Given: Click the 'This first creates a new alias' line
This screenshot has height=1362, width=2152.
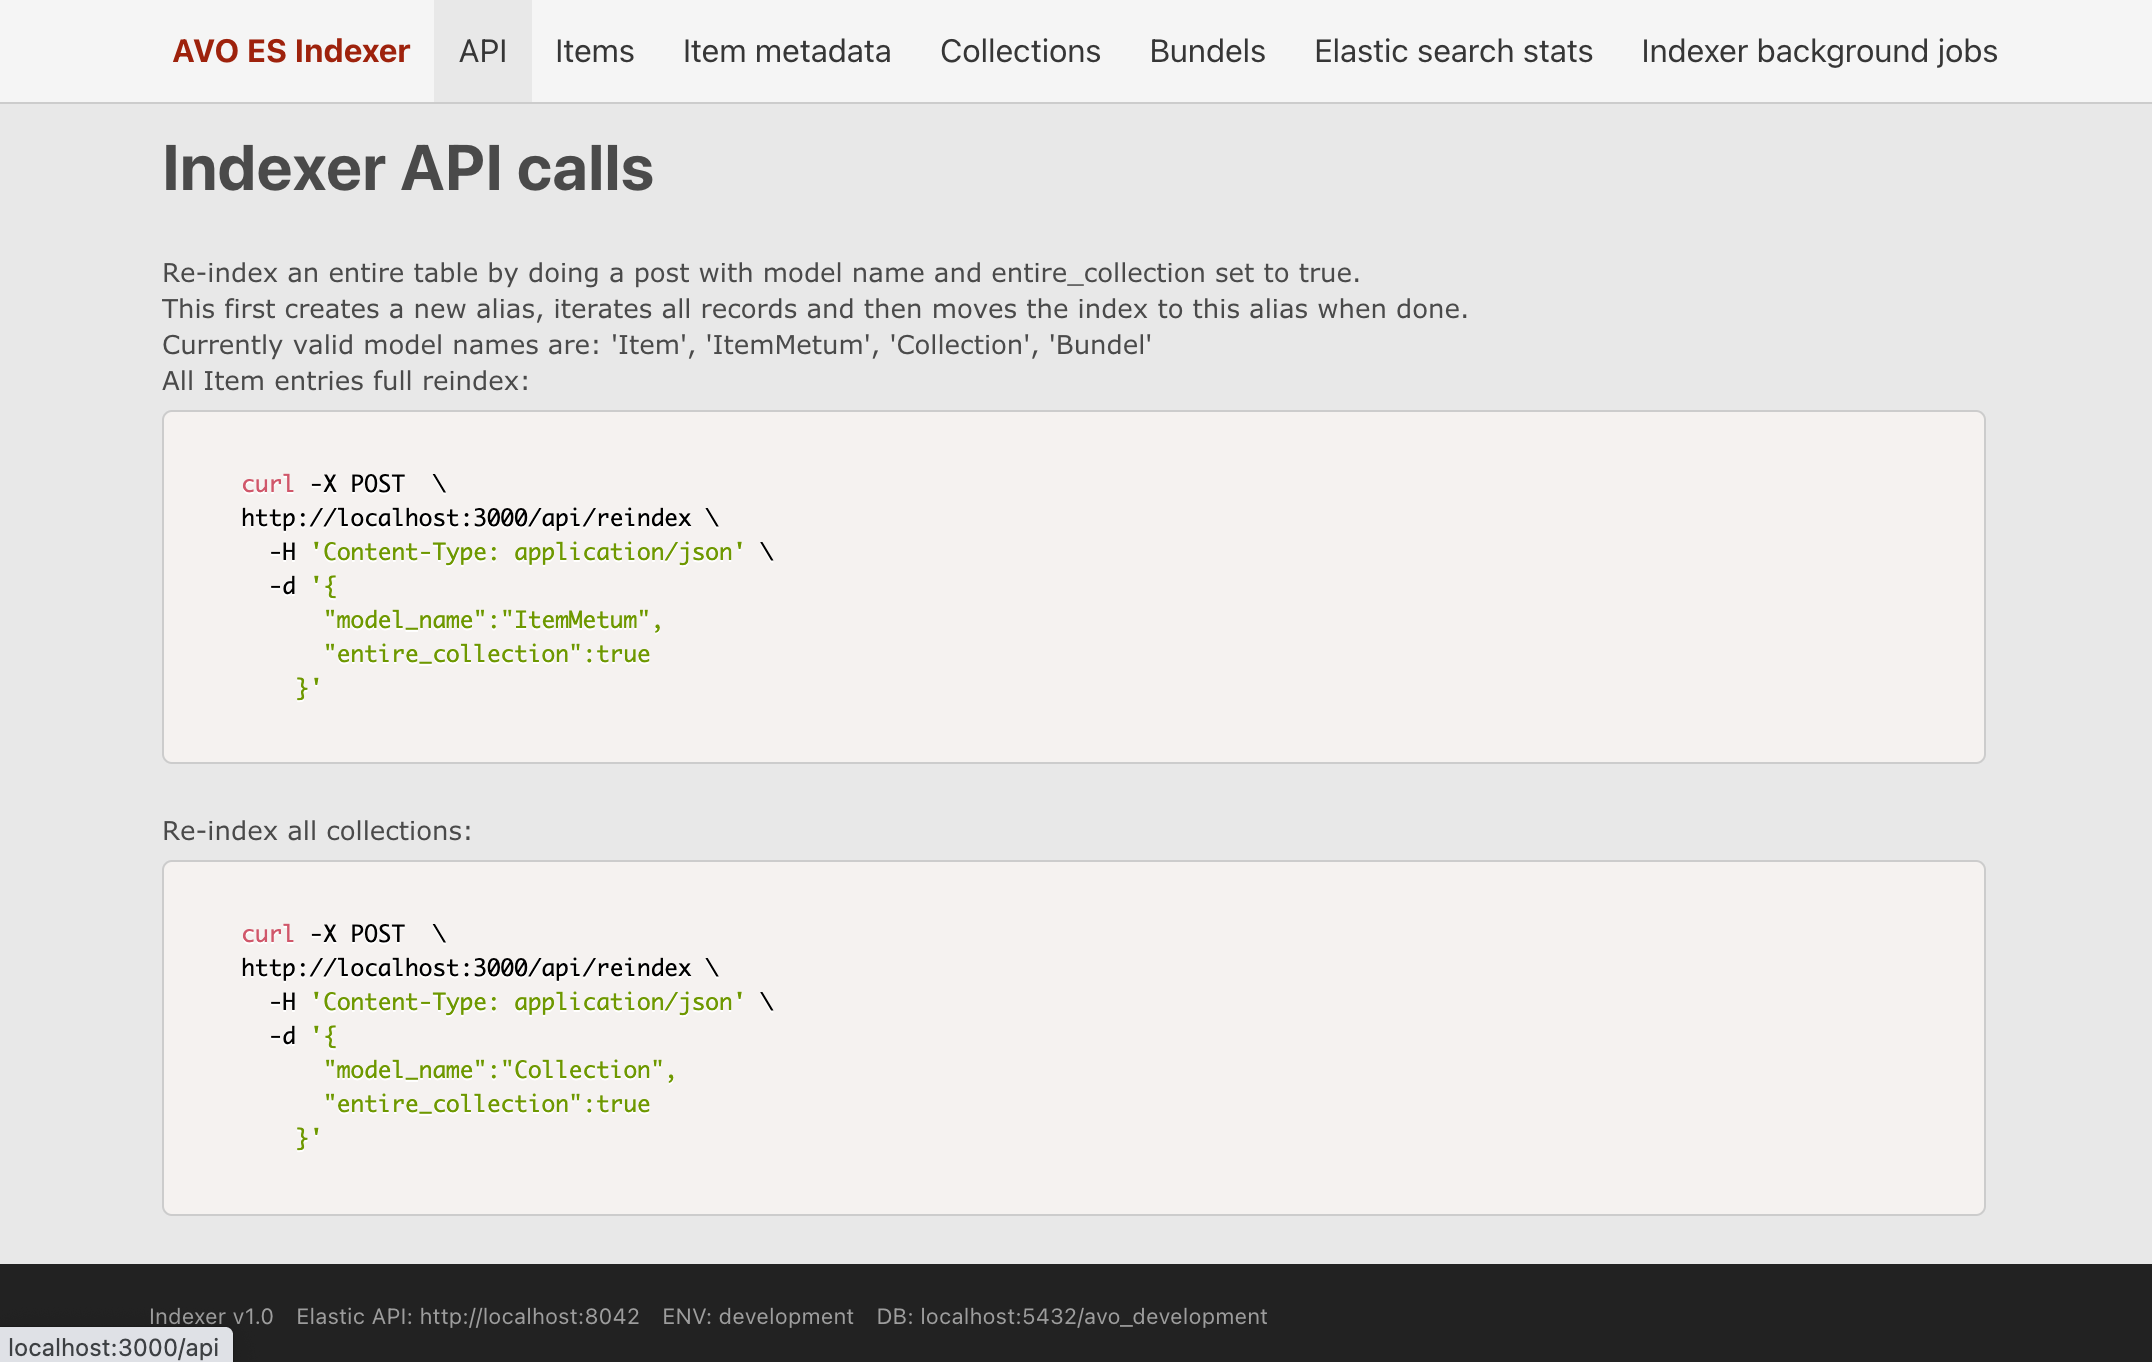Looking at the screenshot, I should pos(815,309).
